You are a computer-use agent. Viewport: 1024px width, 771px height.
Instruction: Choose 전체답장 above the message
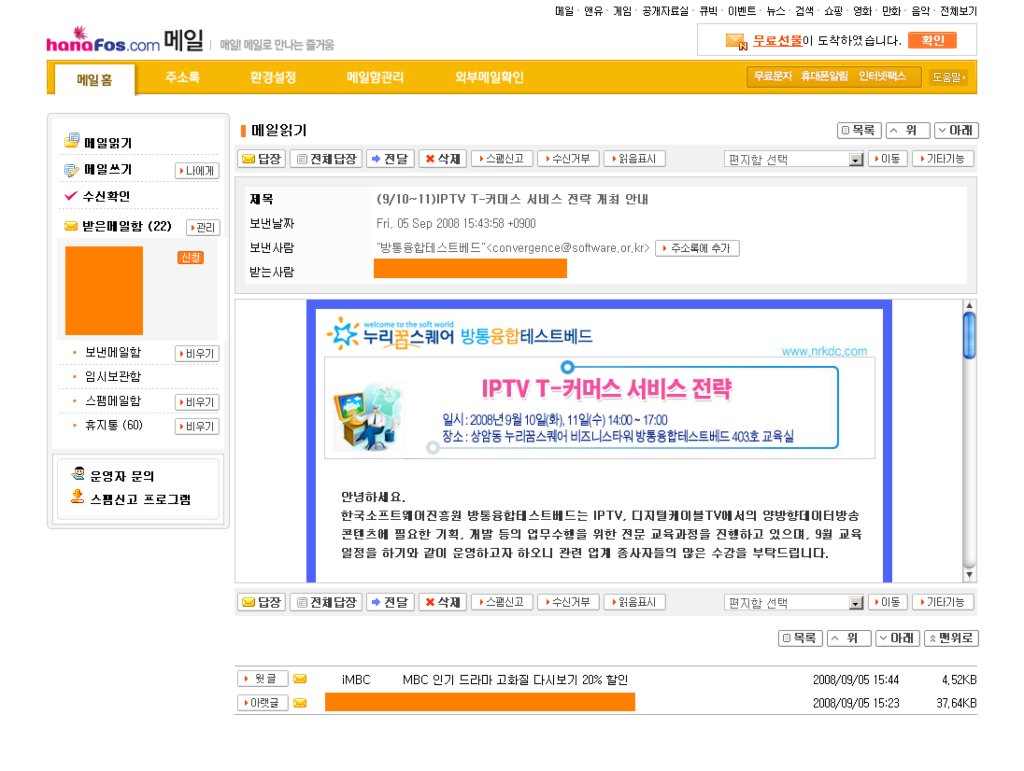click(326, 159)
